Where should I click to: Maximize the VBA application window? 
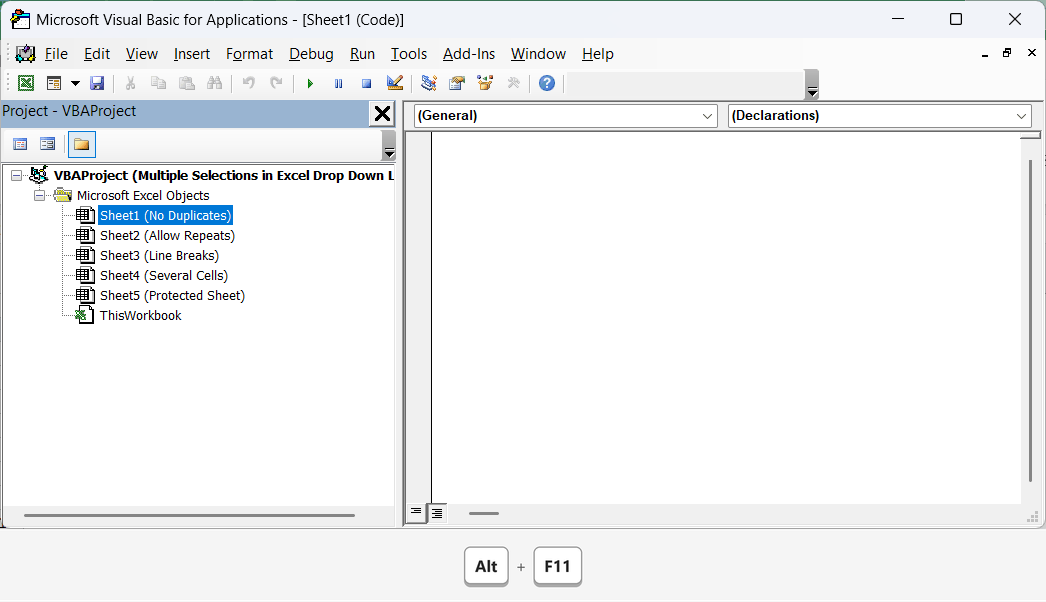tap(956, 19)
